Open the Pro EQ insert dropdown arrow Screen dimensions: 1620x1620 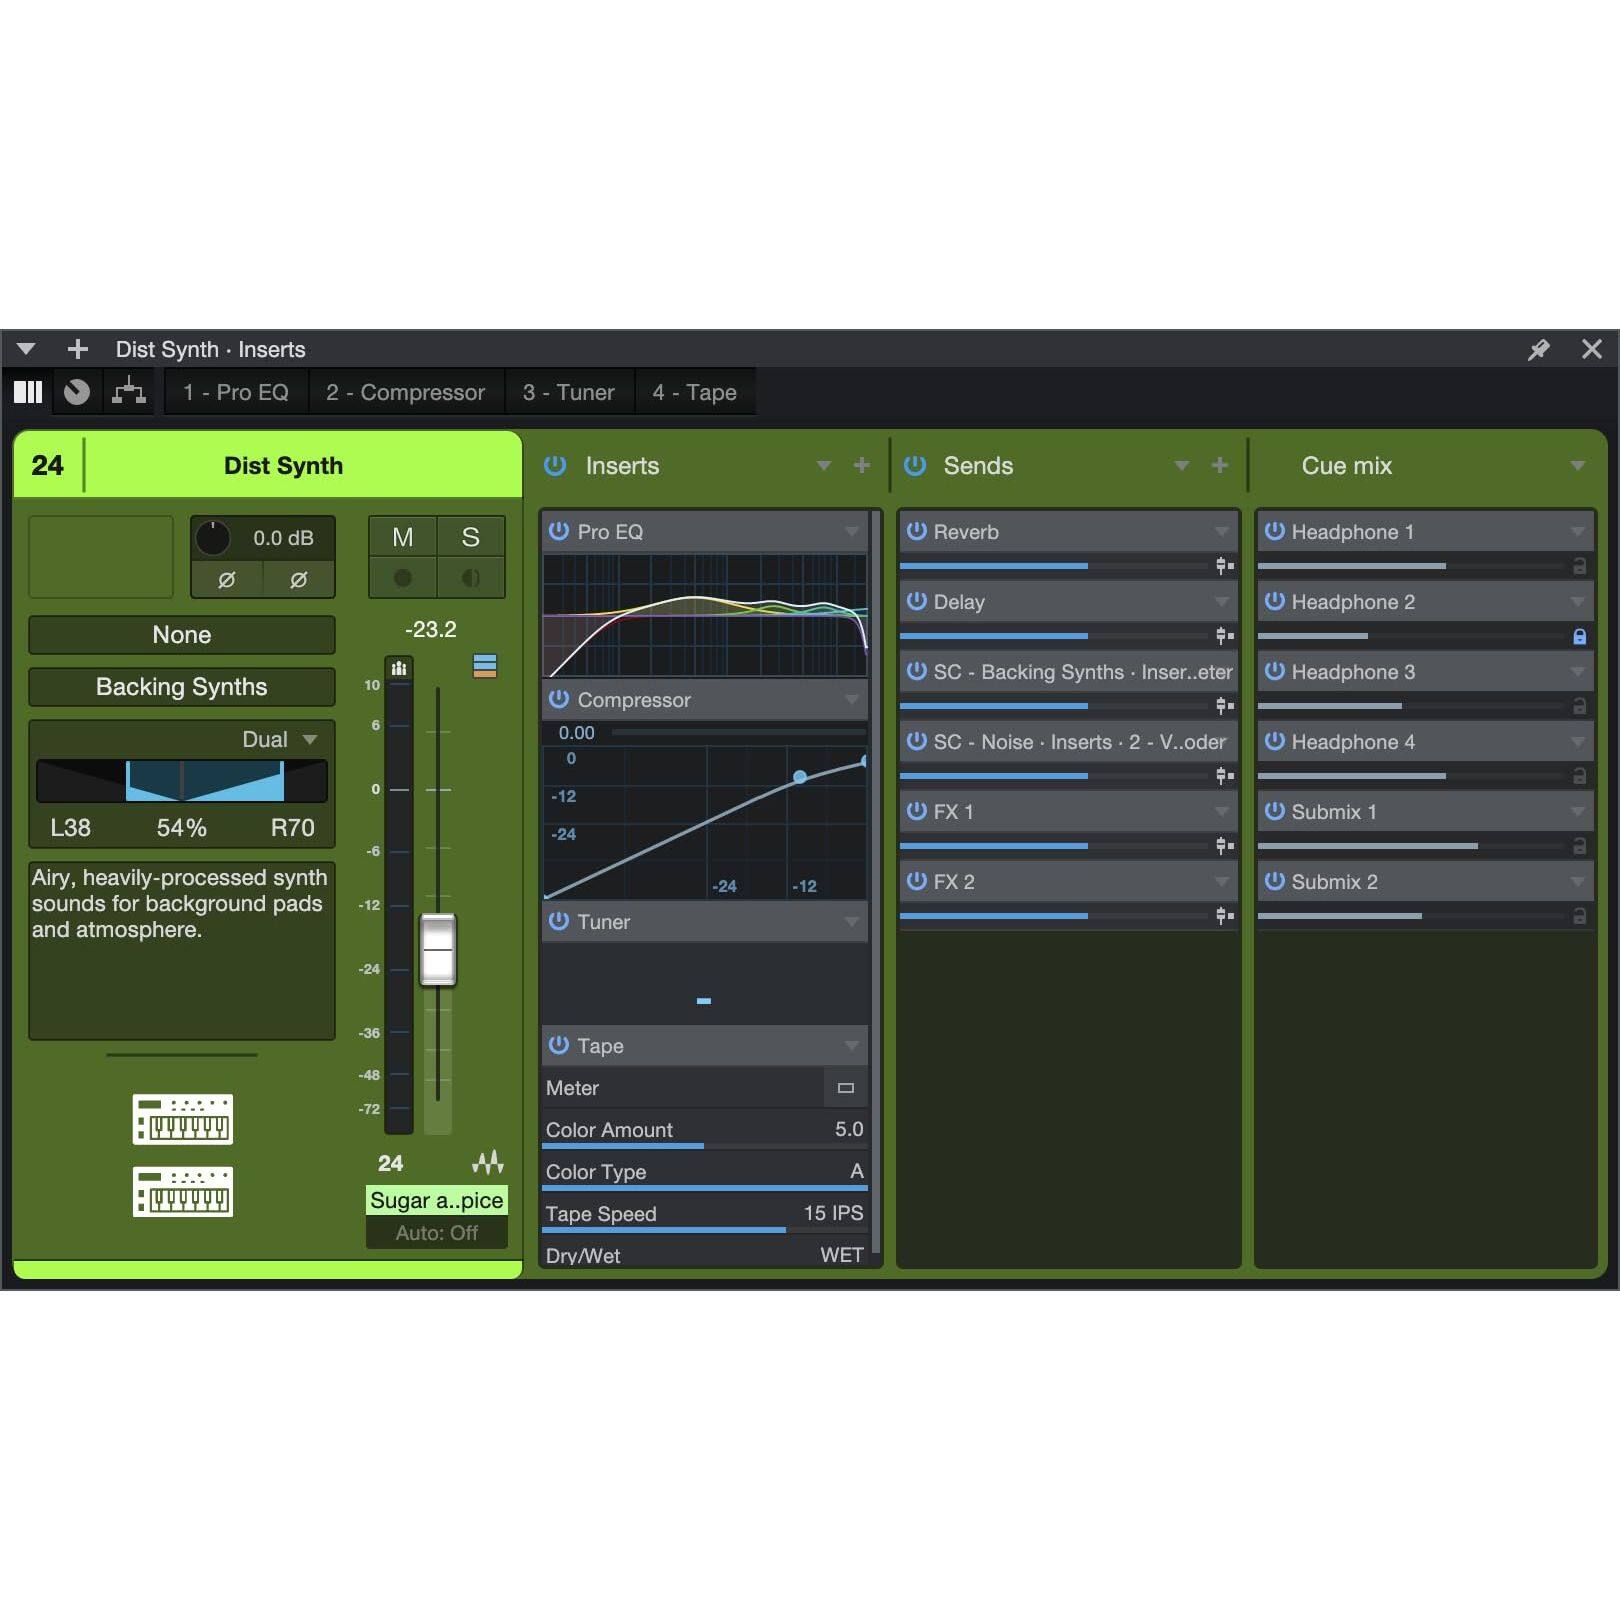(851, 532)
